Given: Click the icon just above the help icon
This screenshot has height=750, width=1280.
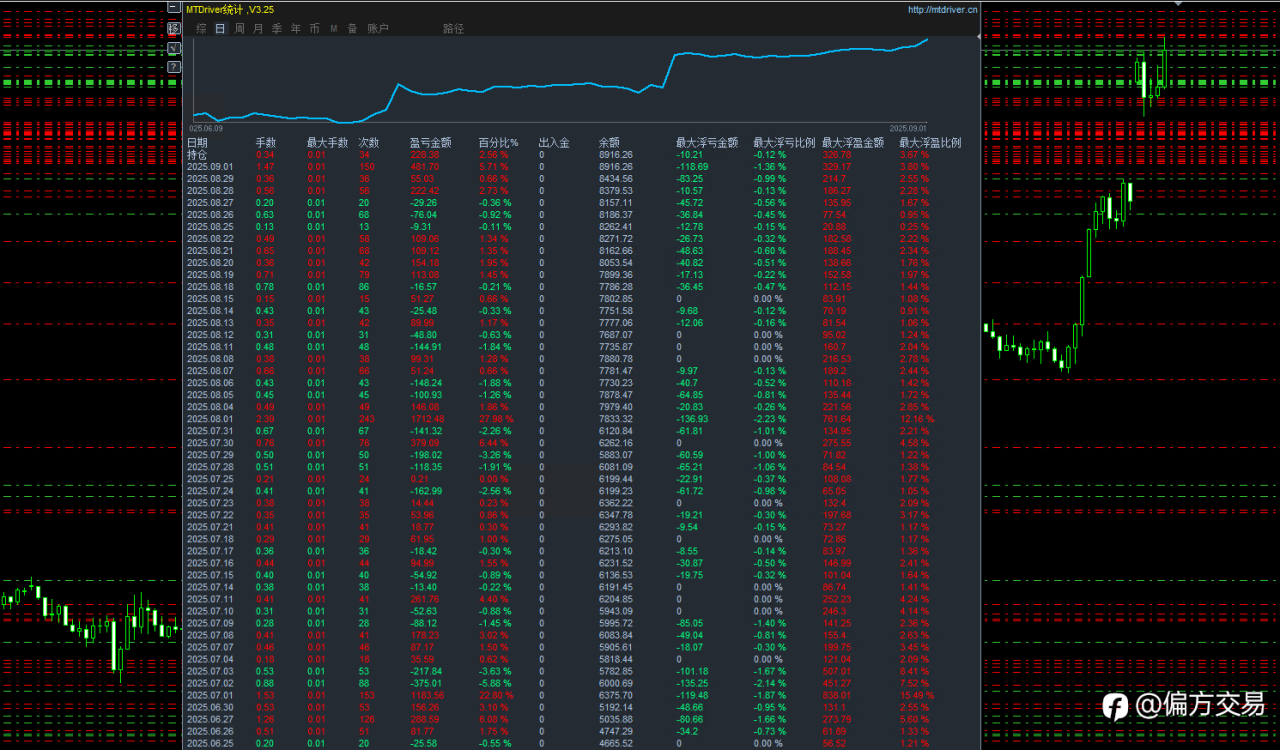Looking at the screenshot, I should point(174,48).
